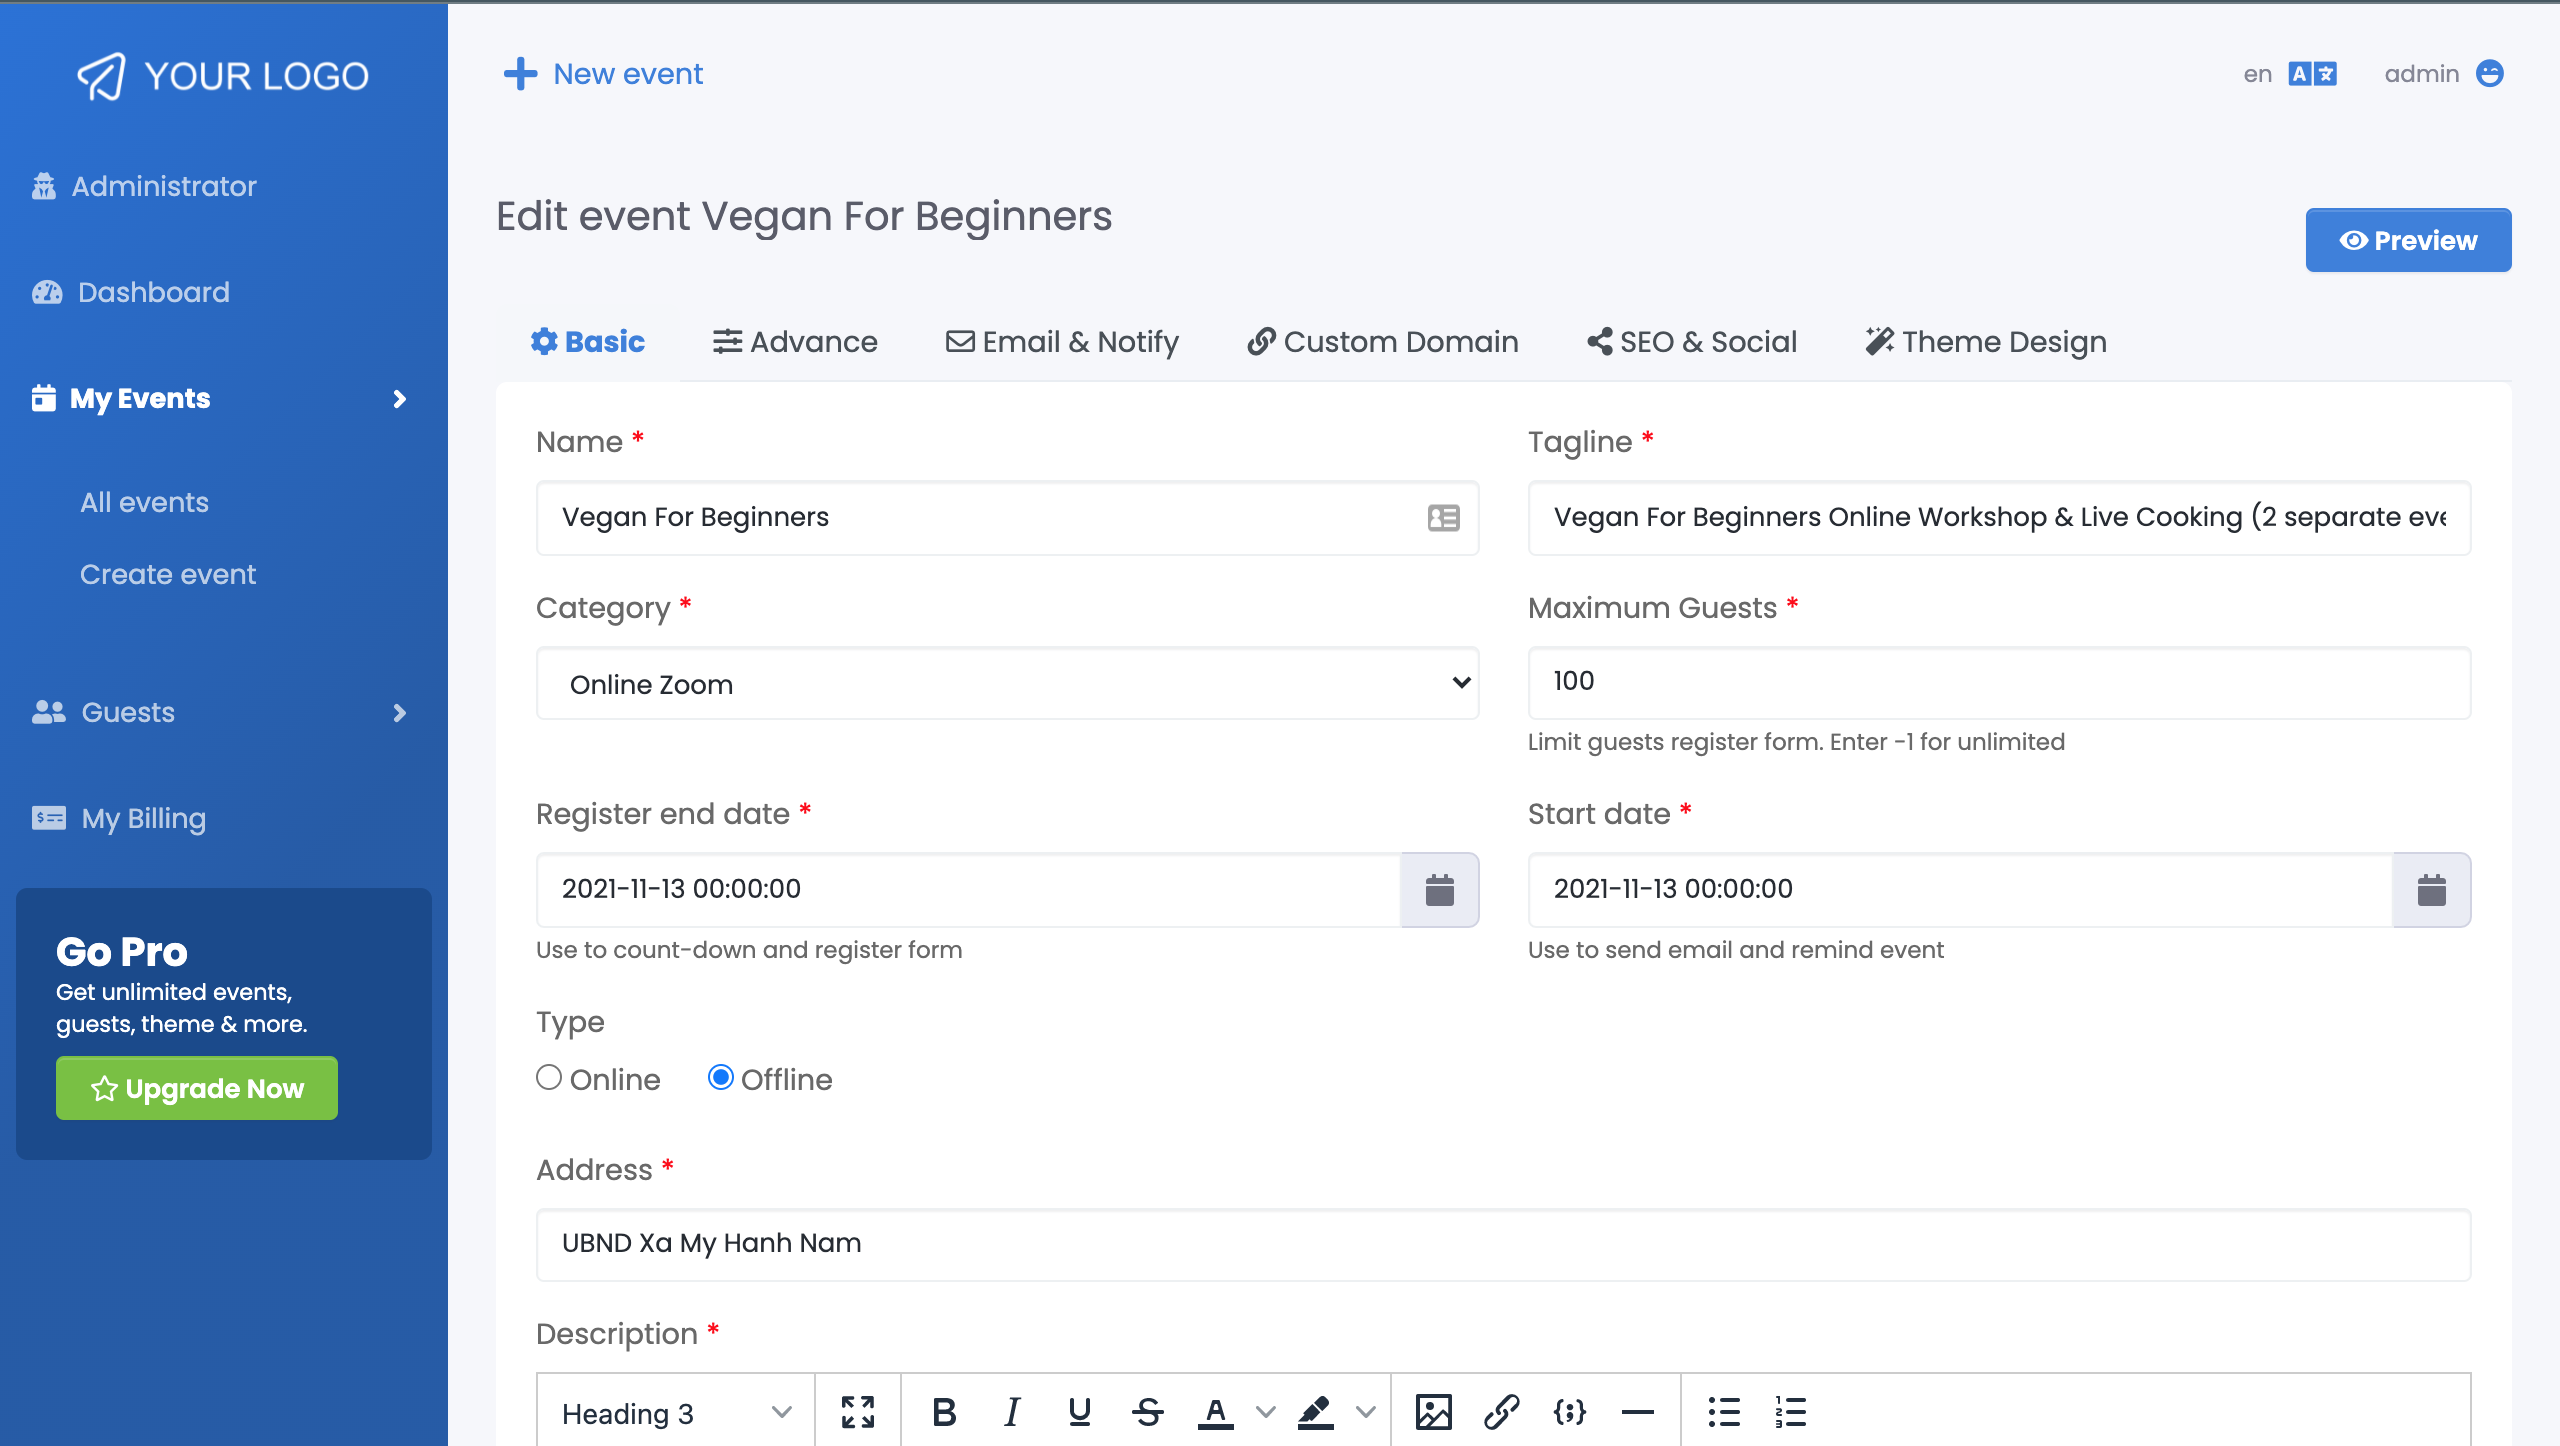Click the Upgrade Now button

[196, 1088]
